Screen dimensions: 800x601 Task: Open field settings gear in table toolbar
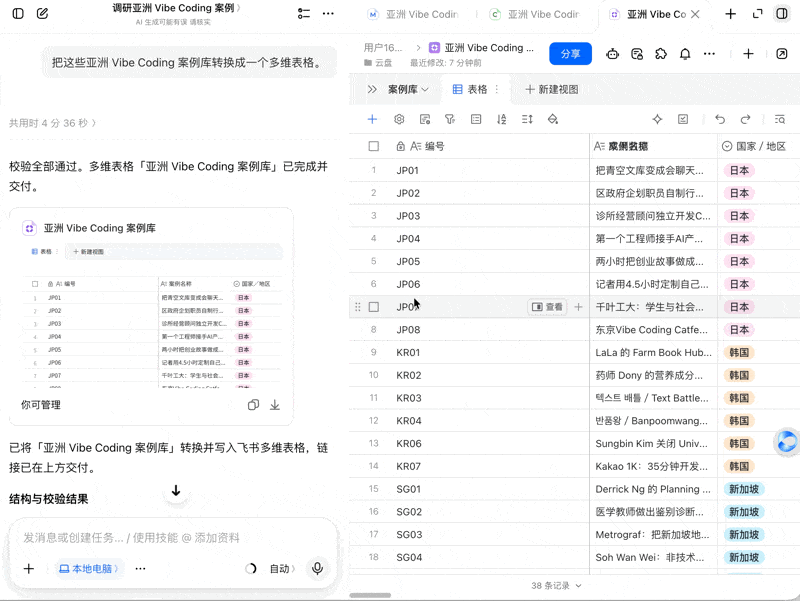[399, 119]
